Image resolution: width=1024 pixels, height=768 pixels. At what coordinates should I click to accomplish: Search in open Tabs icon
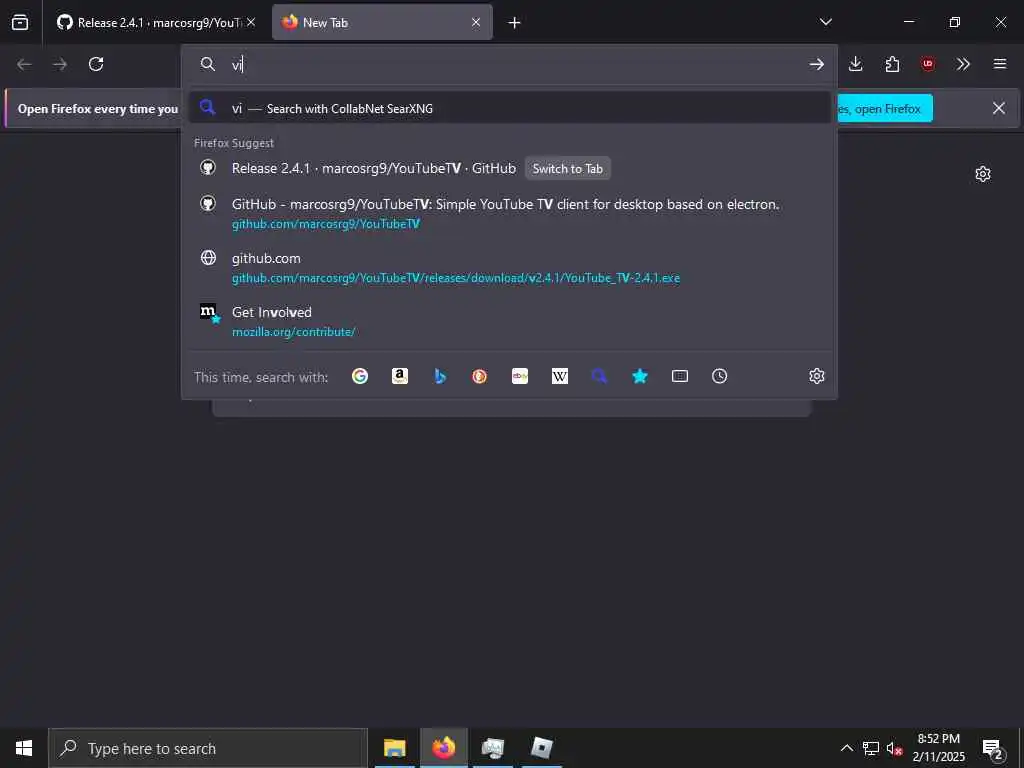[680, 376]
